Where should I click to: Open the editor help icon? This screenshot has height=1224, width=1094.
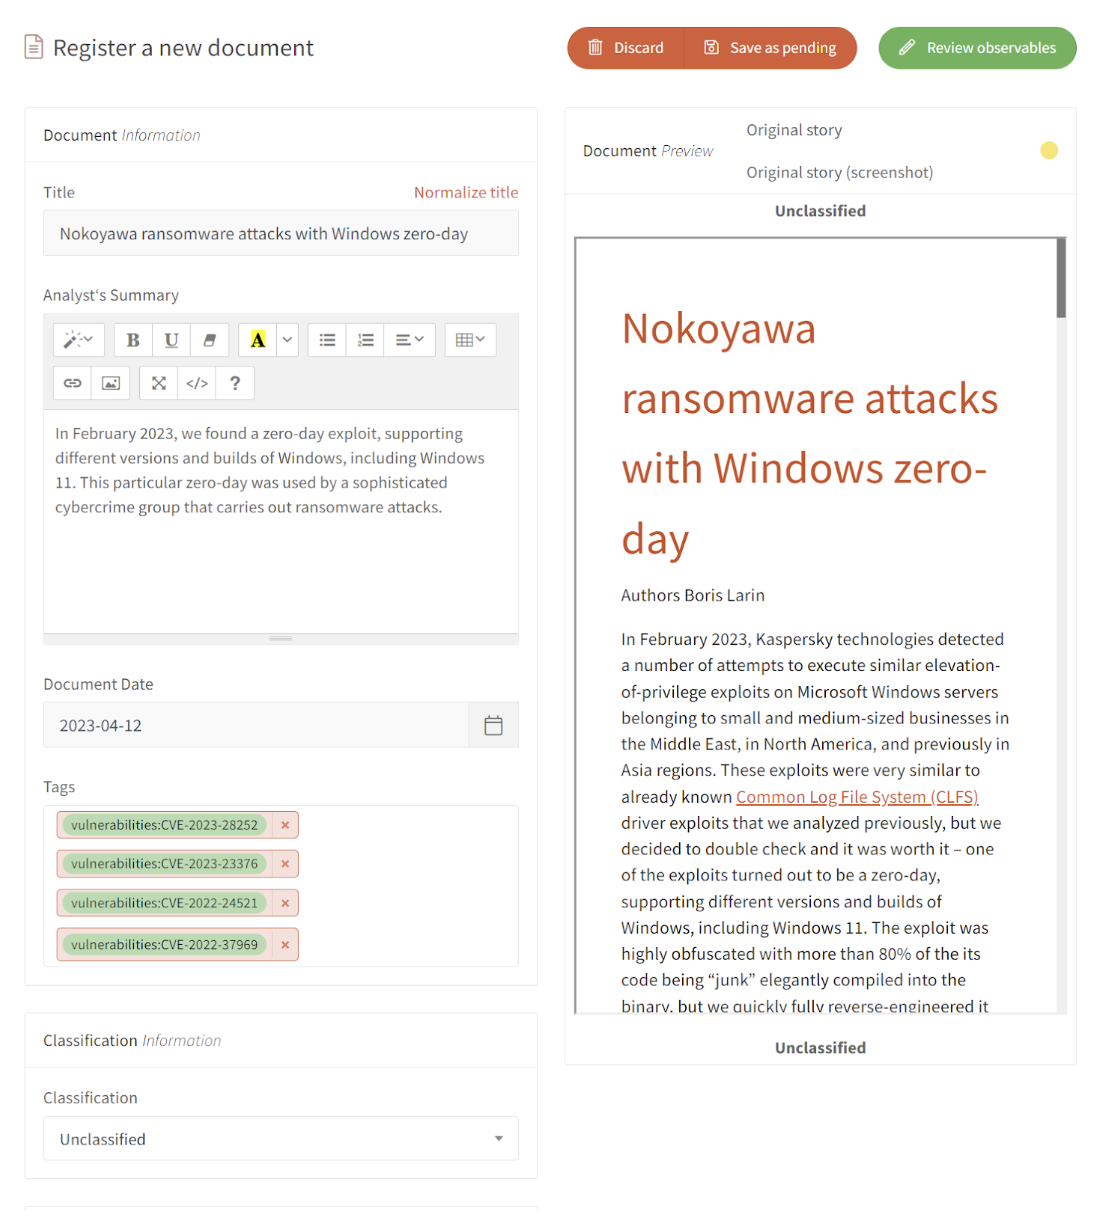coord(234,383)
